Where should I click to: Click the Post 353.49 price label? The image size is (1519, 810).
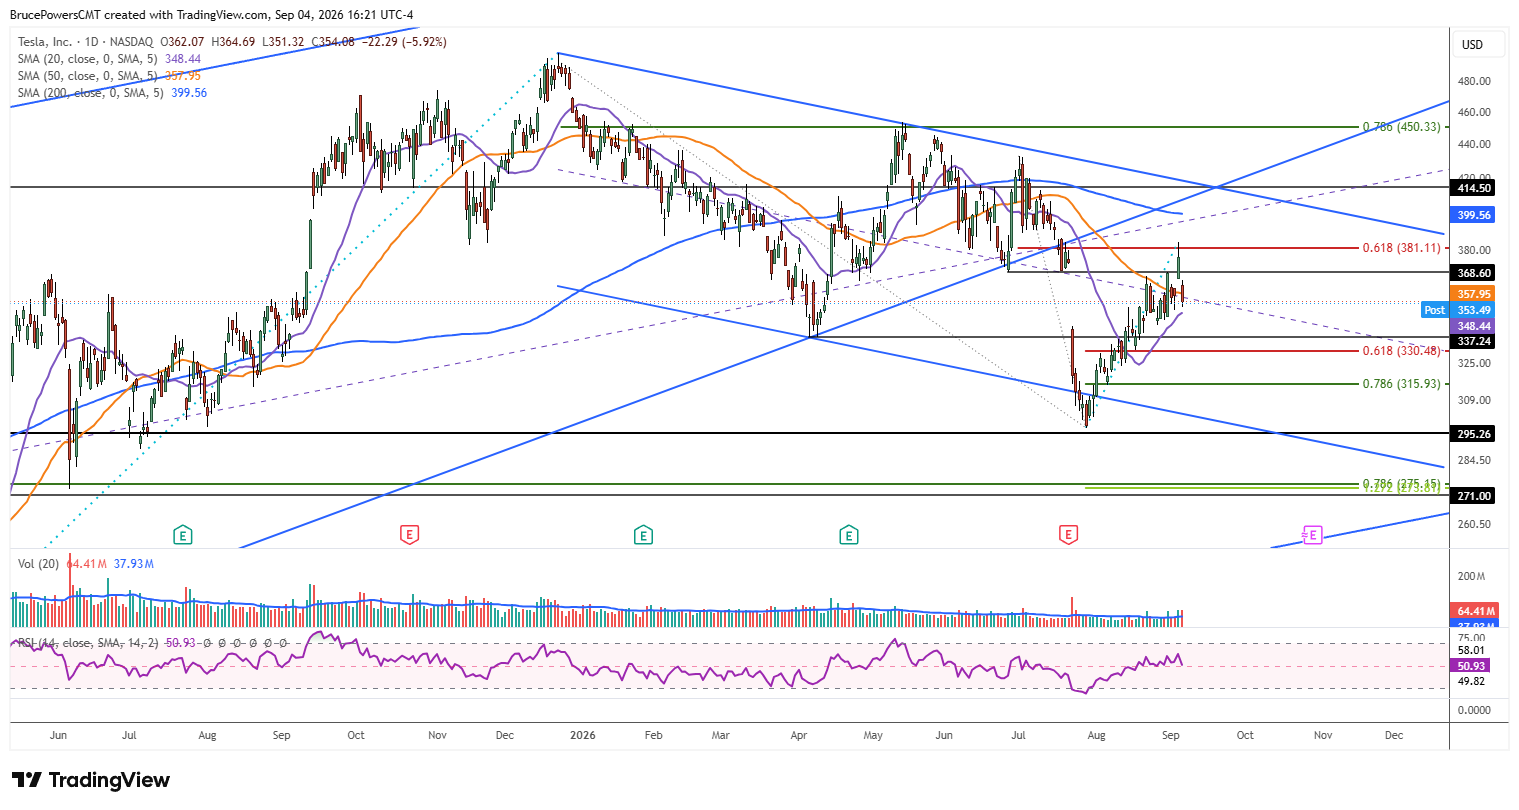1459,310
